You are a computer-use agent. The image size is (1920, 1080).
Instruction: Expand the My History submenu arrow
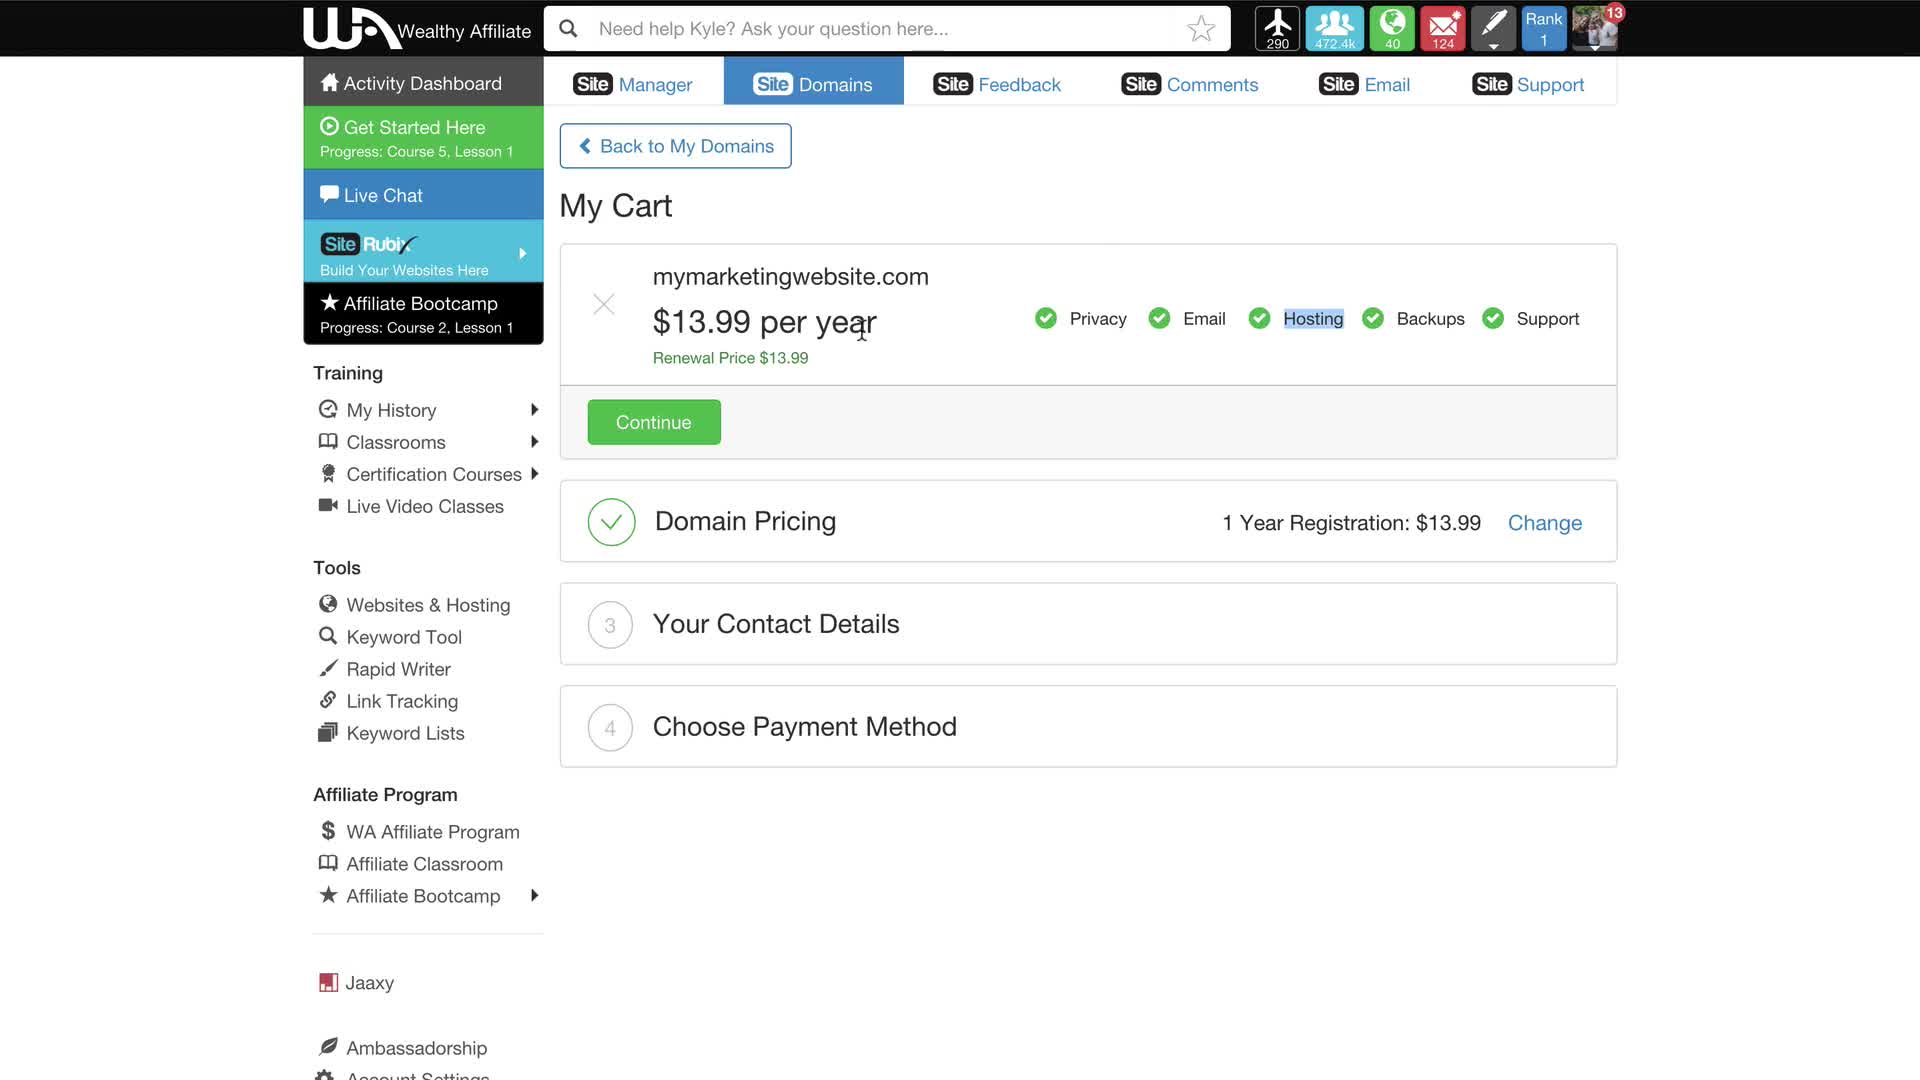[x=534, y=410]
